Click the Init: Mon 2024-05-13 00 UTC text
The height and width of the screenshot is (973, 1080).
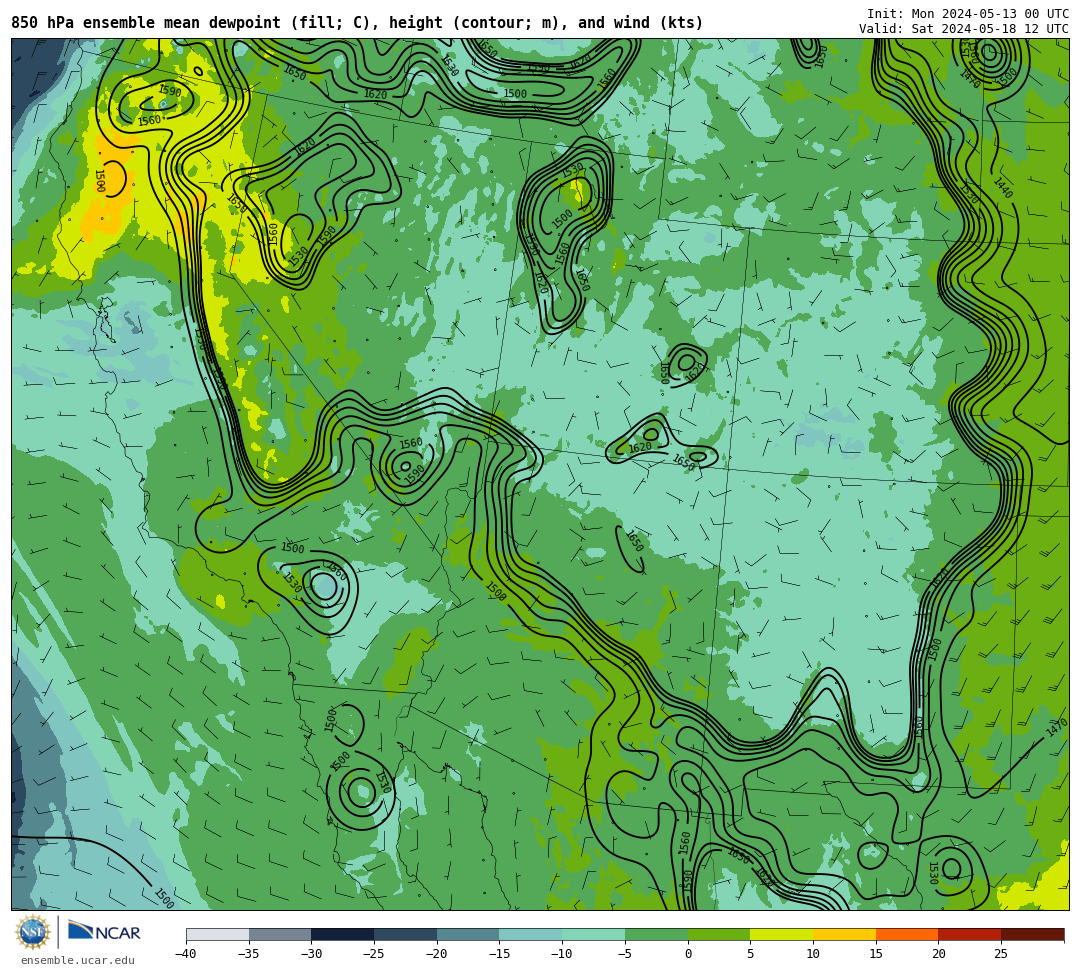968,14
